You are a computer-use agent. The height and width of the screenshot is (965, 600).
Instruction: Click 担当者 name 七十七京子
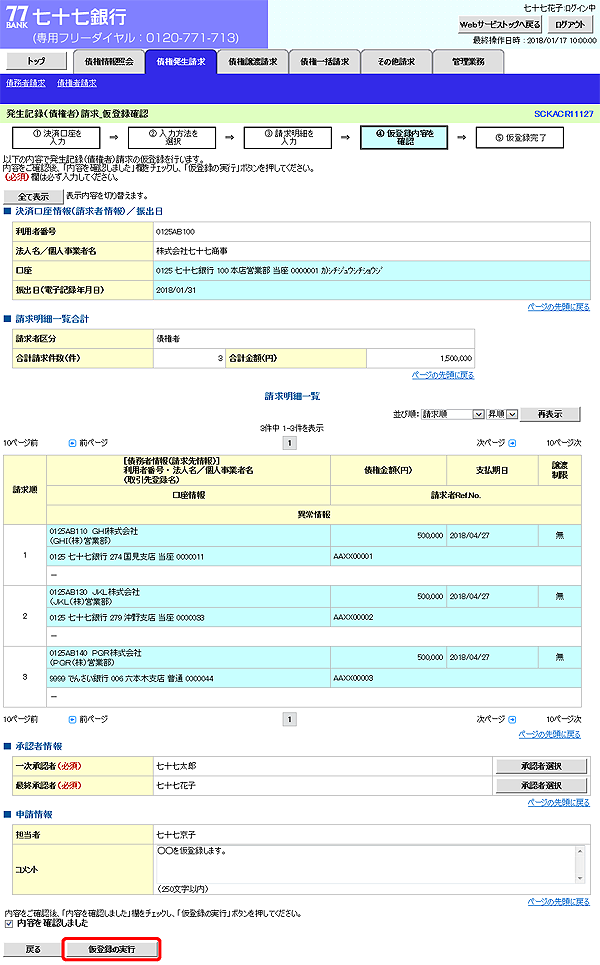[176, 835]
